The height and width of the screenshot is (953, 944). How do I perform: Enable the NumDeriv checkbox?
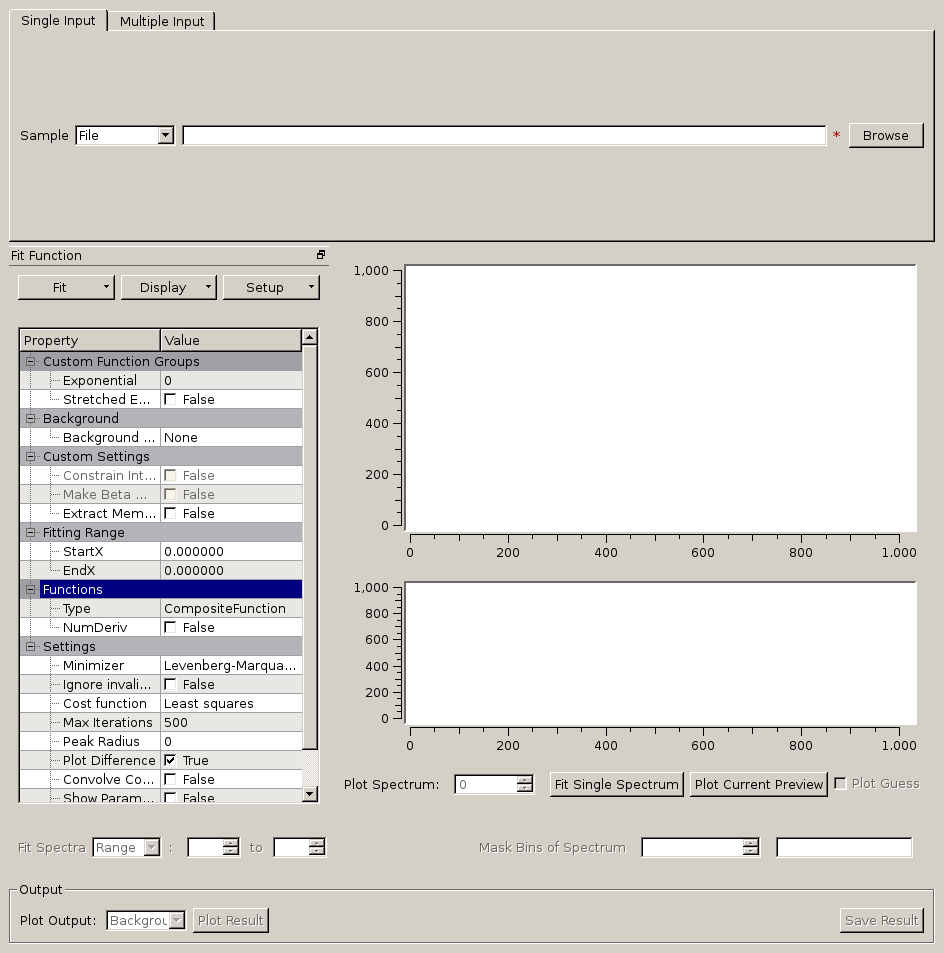(x=170, y=628)
